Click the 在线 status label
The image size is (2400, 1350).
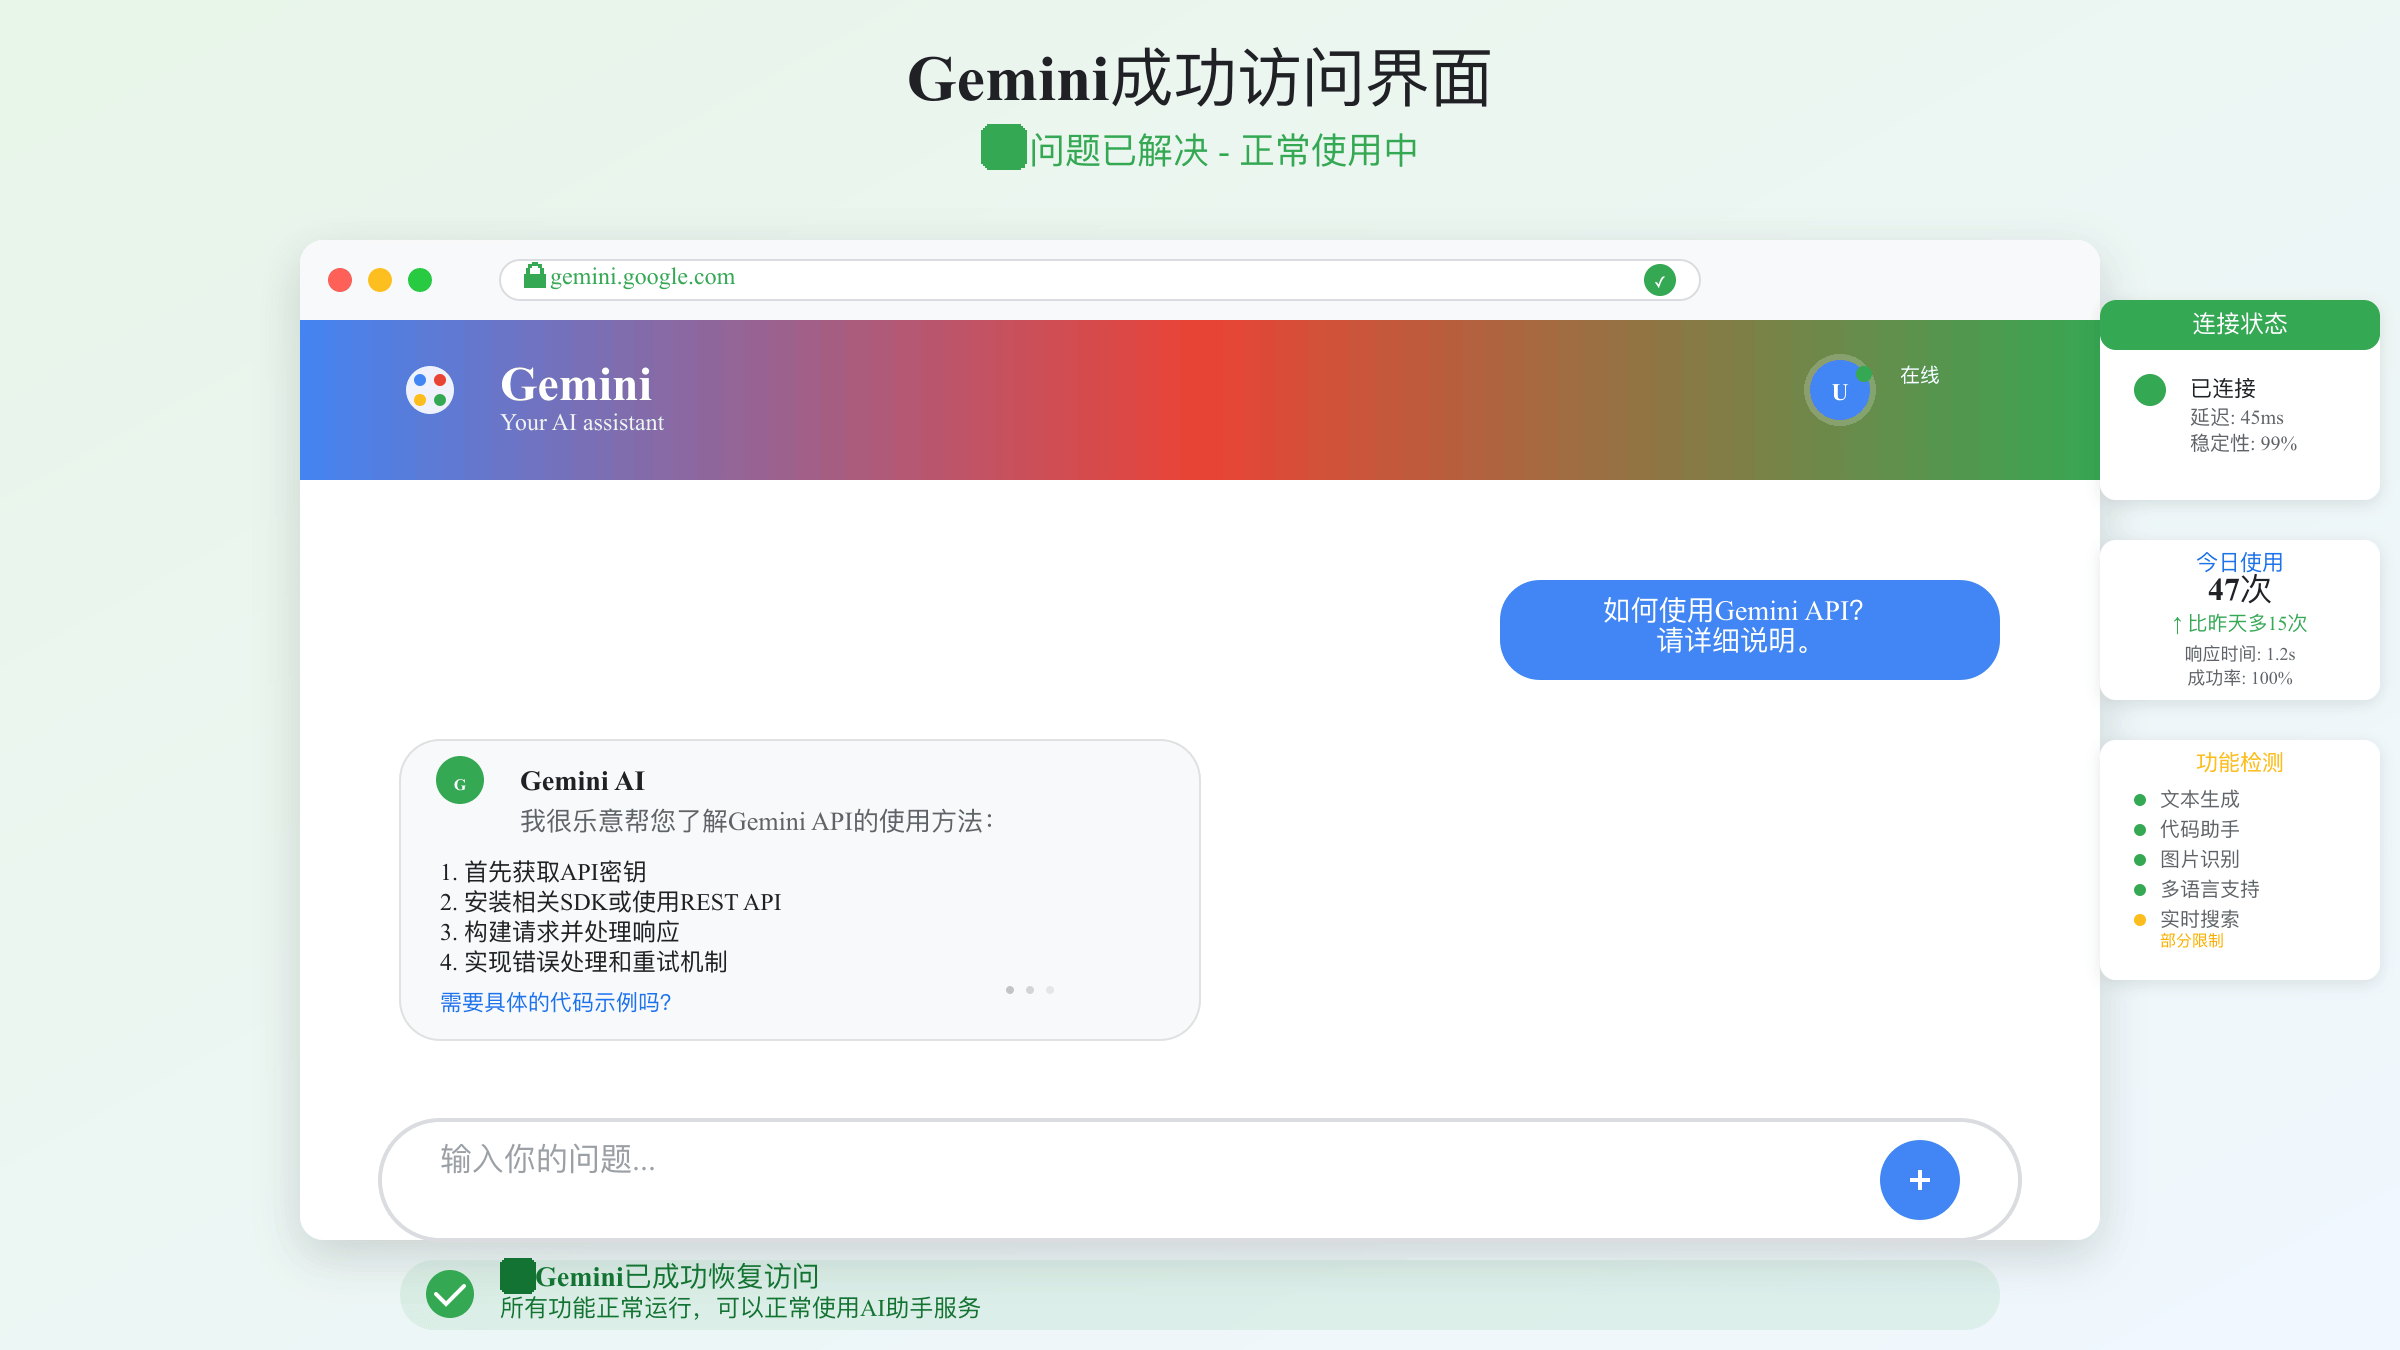point(1920,375)
